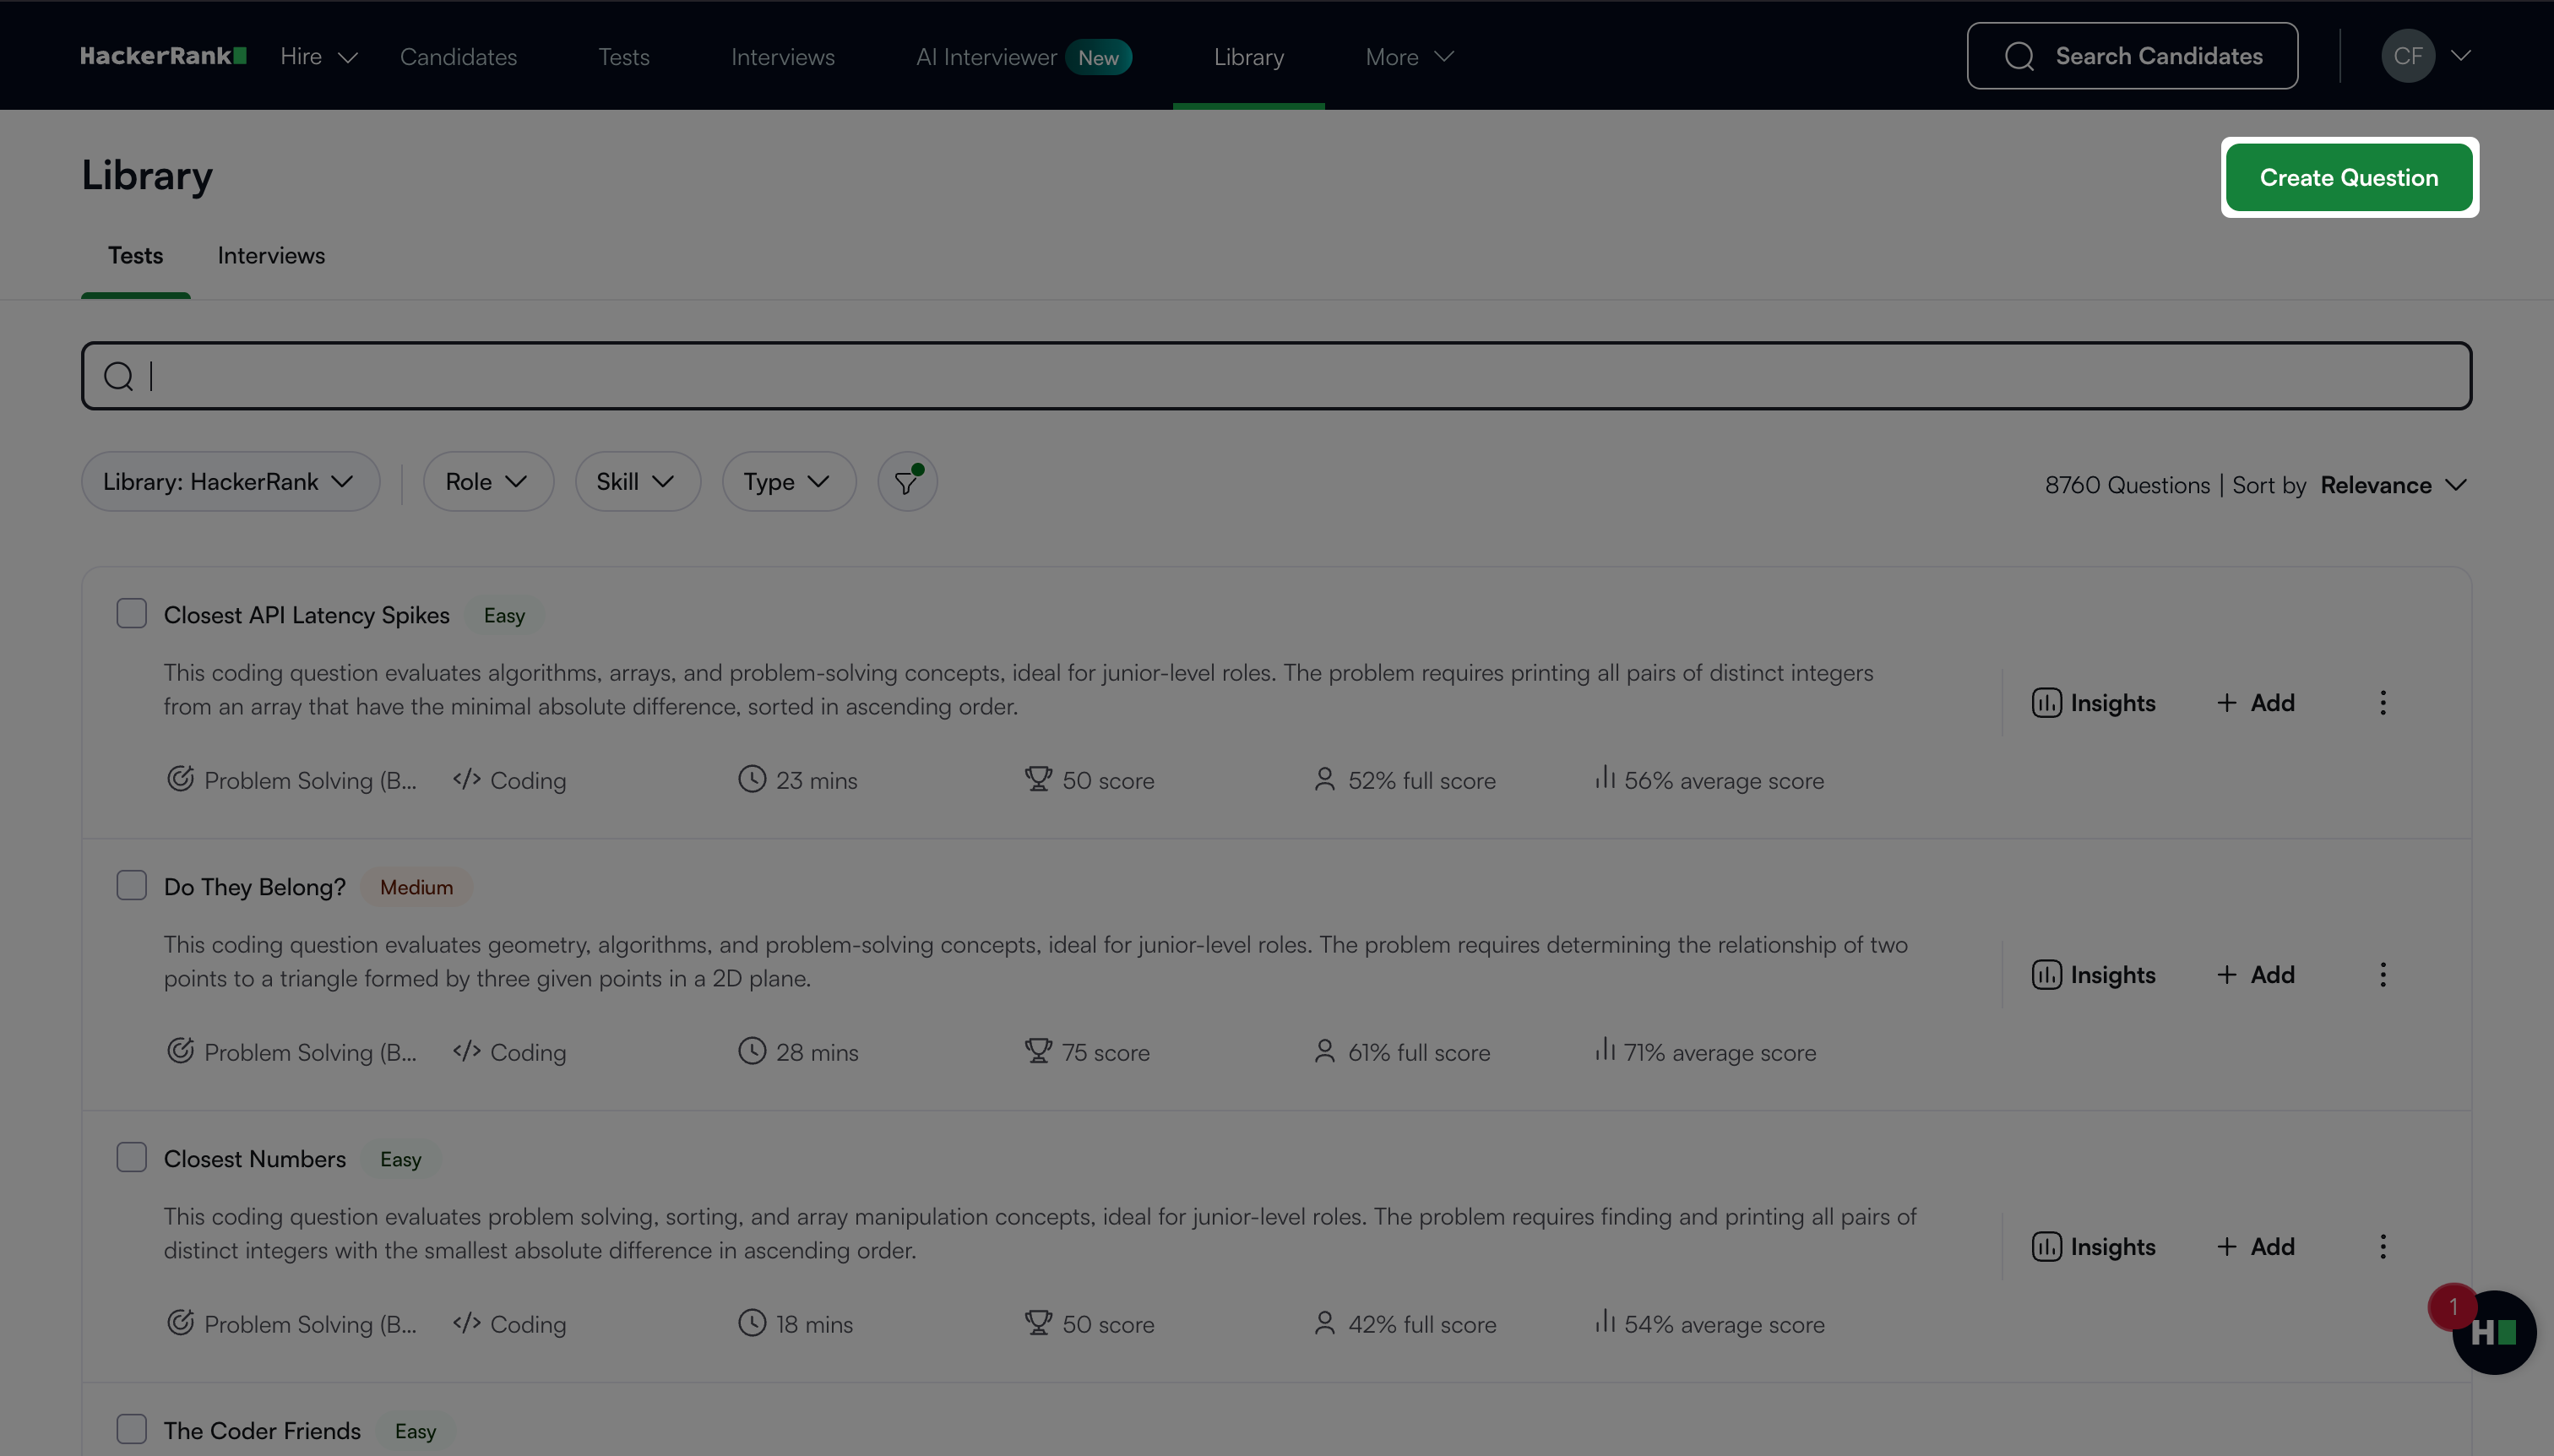Click the HackerRank logo
This screenshot has height=1456, width=2554.
(163, 56)
